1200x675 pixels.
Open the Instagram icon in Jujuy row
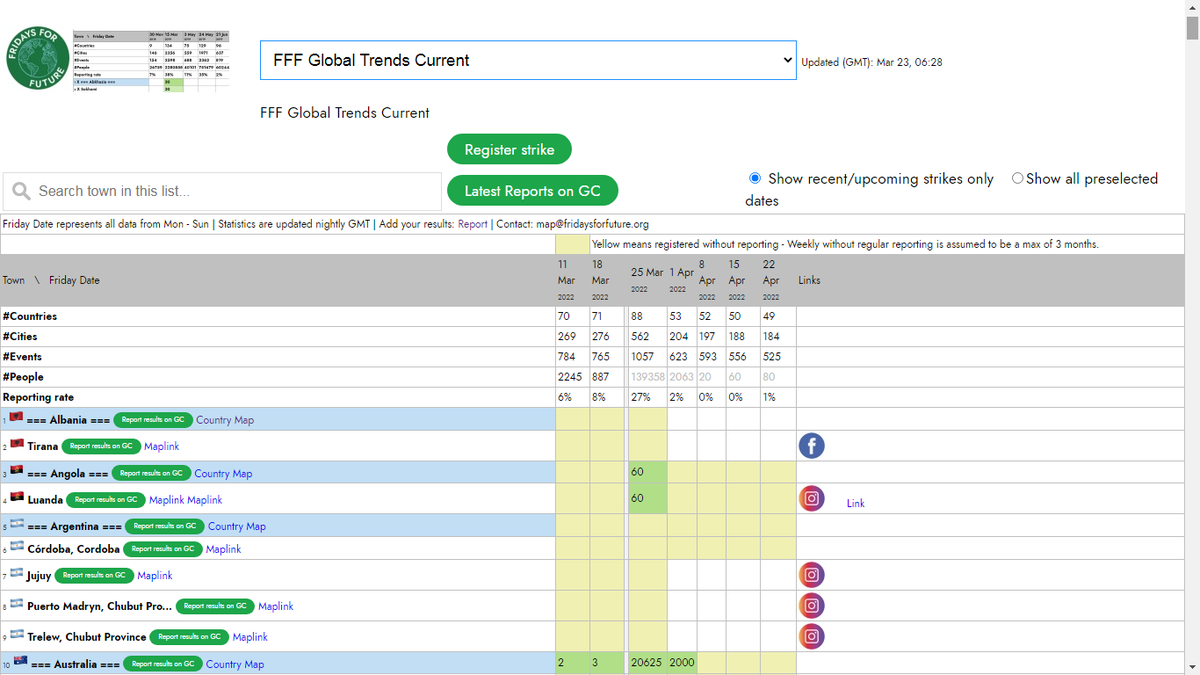(812, 574)
